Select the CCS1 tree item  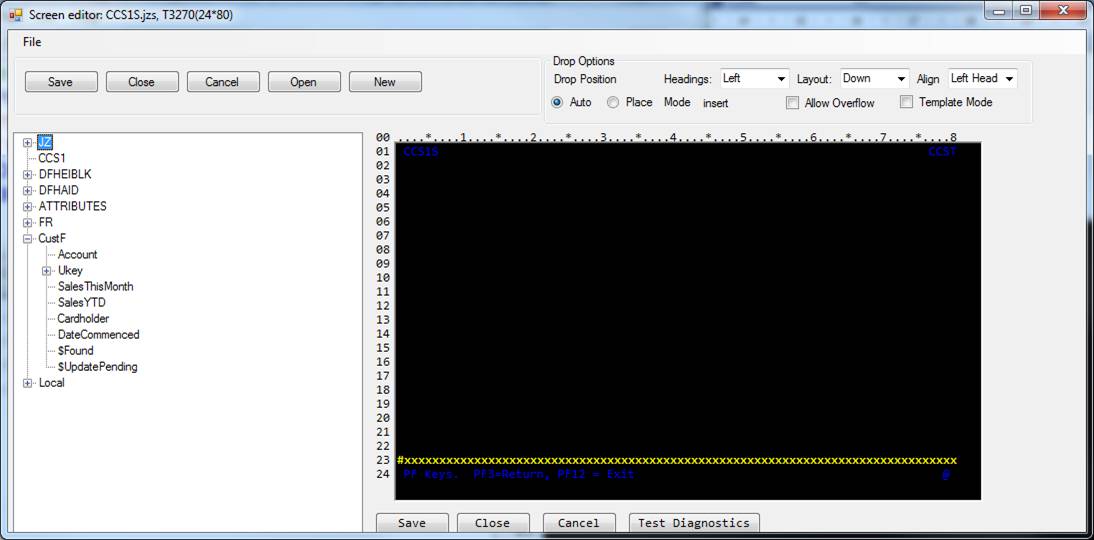[x=52, y=158]
